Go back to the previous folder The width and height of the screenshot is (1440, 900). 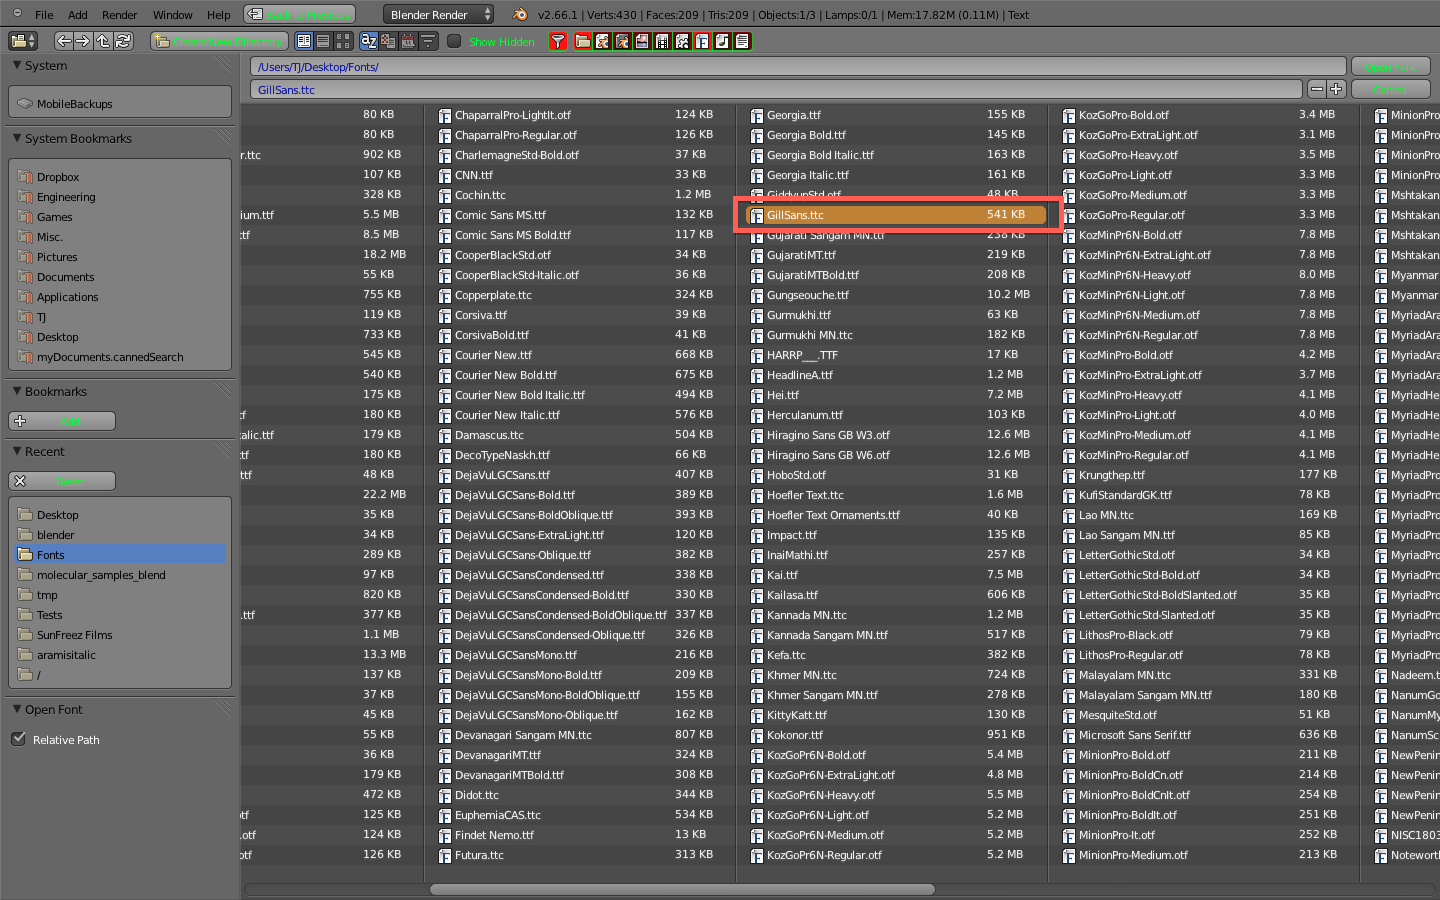(64, 41)
